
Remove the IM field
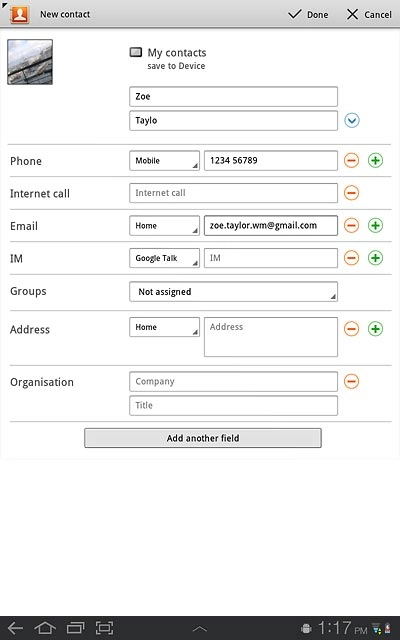pyautogui.click(x=351, y=258)
